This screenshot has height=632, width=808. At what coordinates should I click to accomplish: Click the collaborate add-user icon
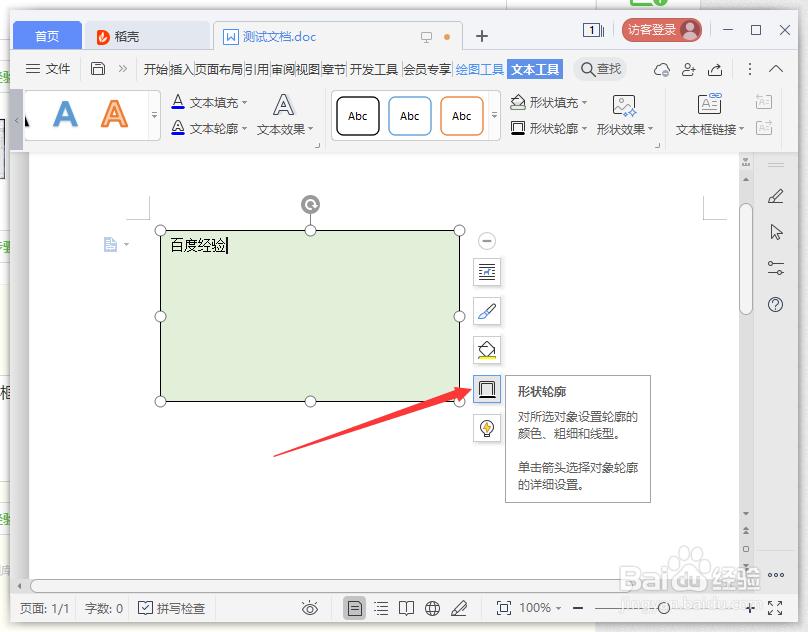(x=688, y=69)
